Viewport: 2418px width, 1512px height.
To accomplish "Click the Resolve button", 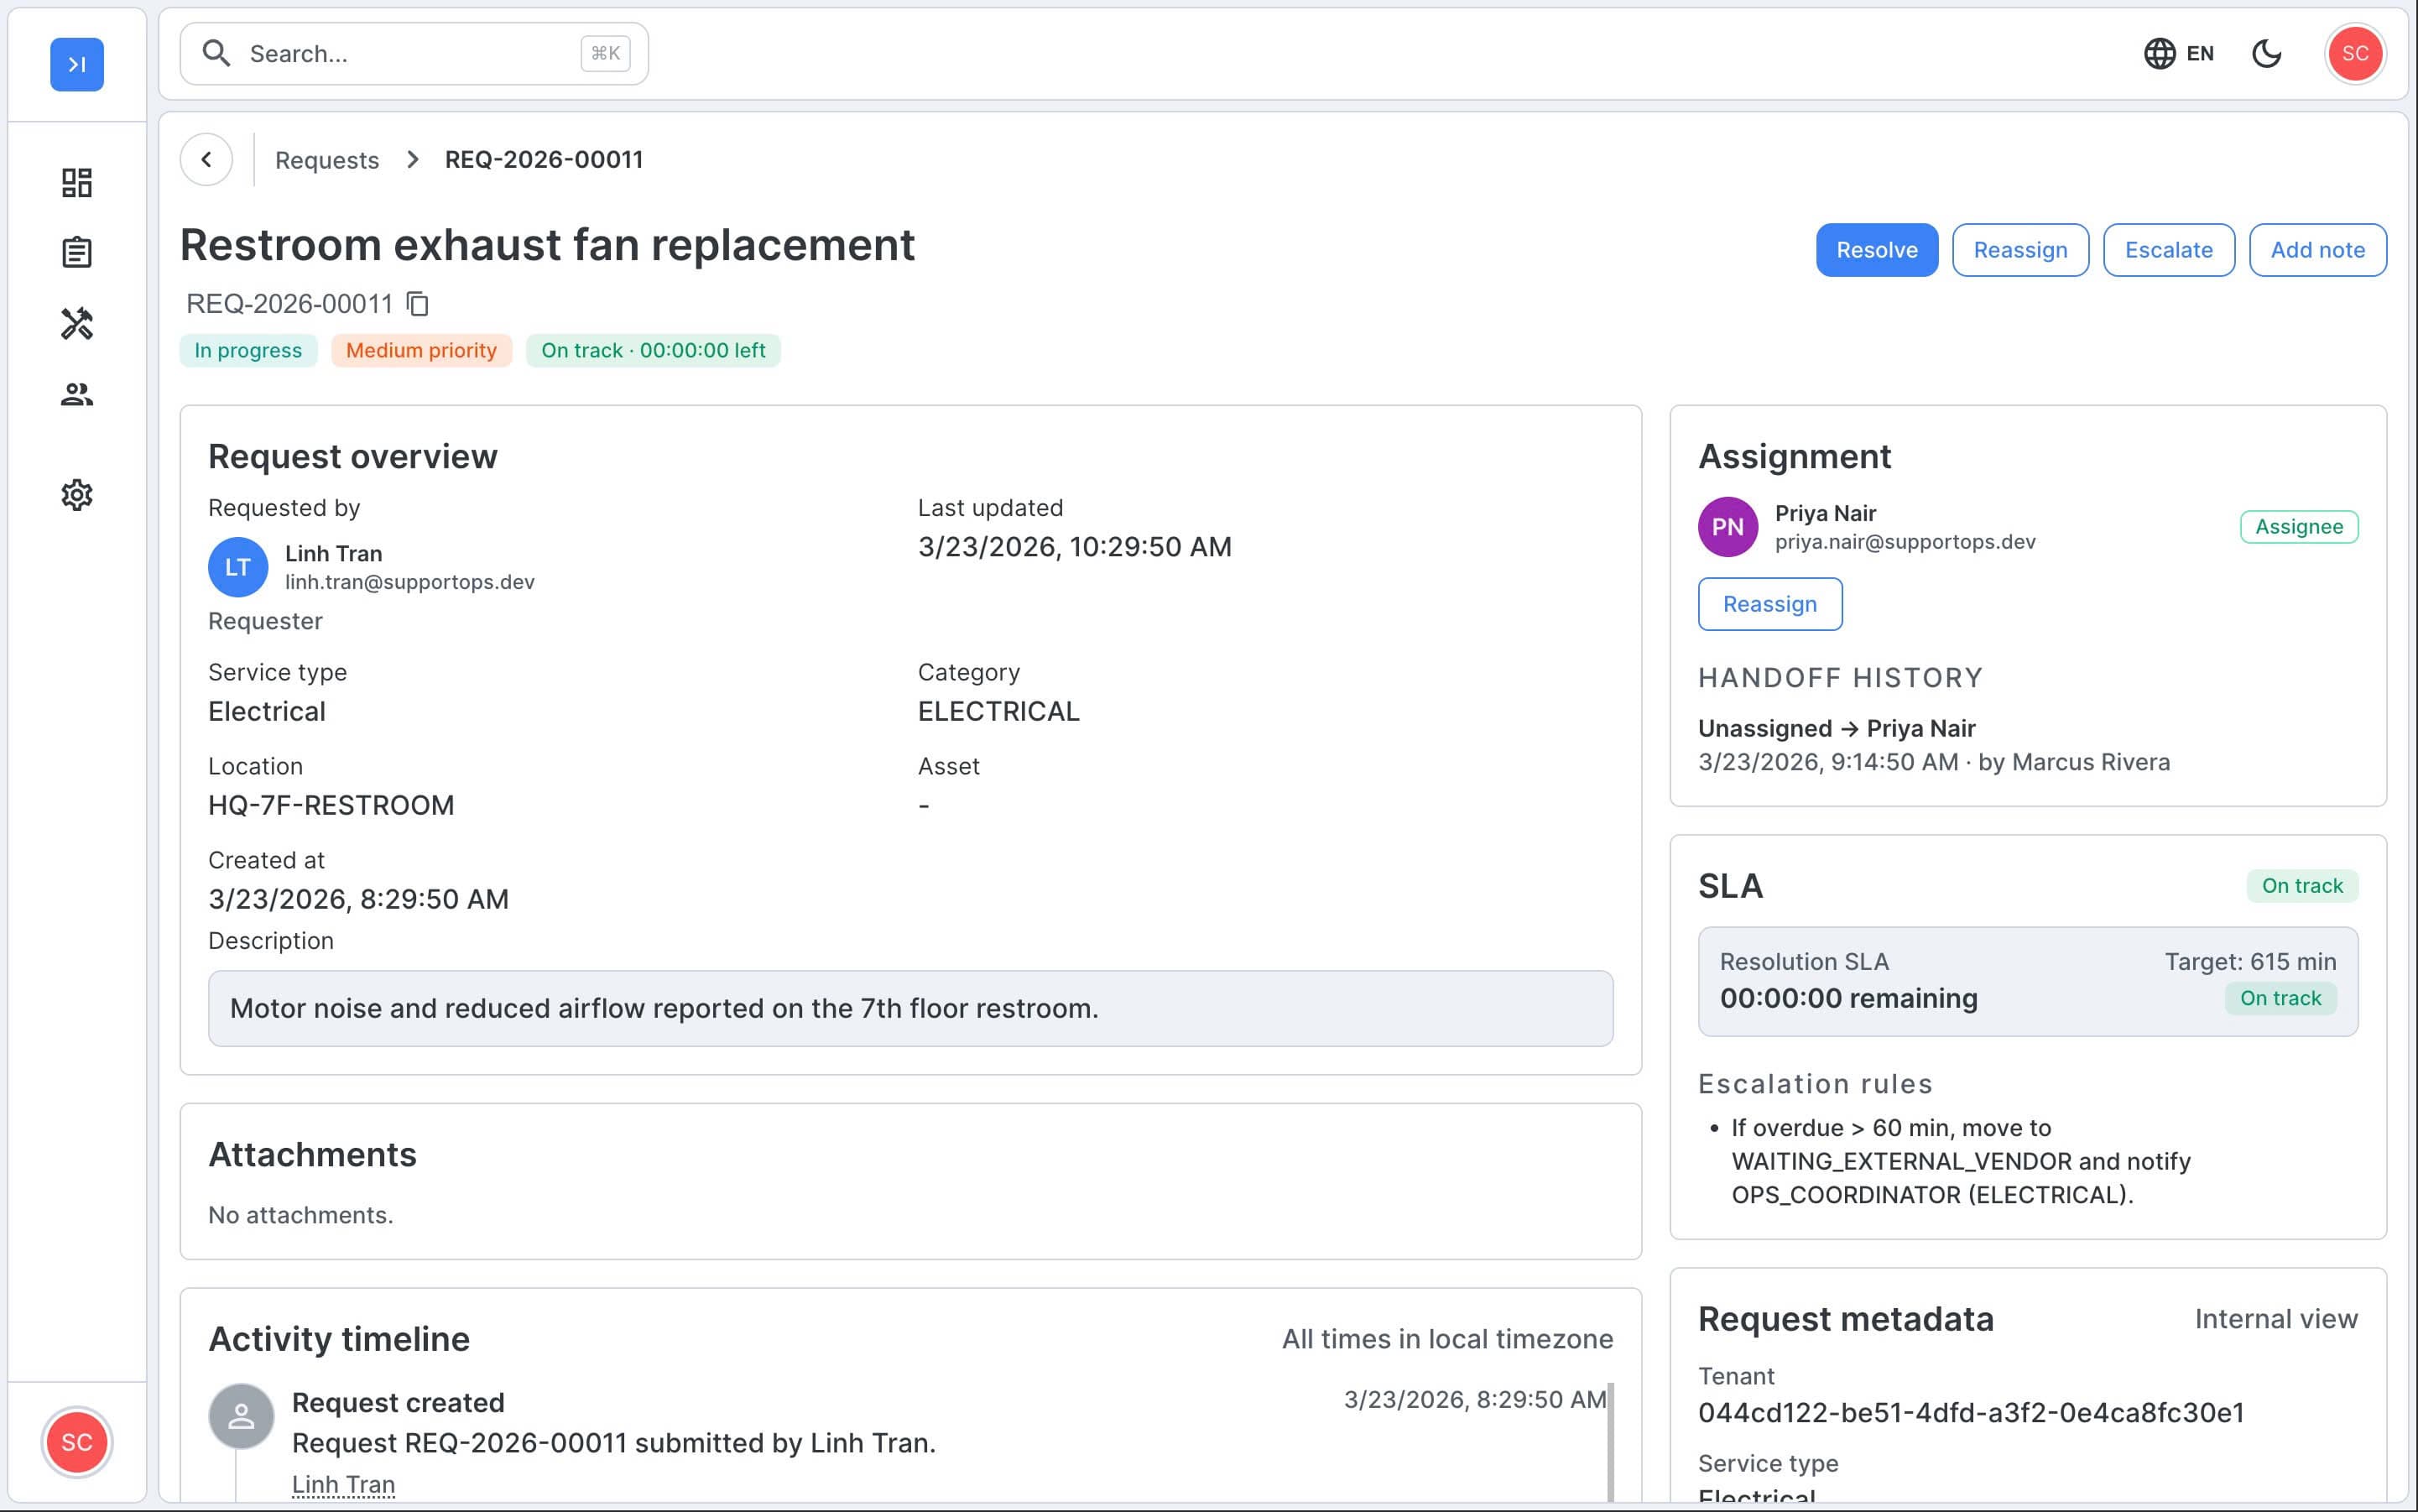I will (1877, 250).
